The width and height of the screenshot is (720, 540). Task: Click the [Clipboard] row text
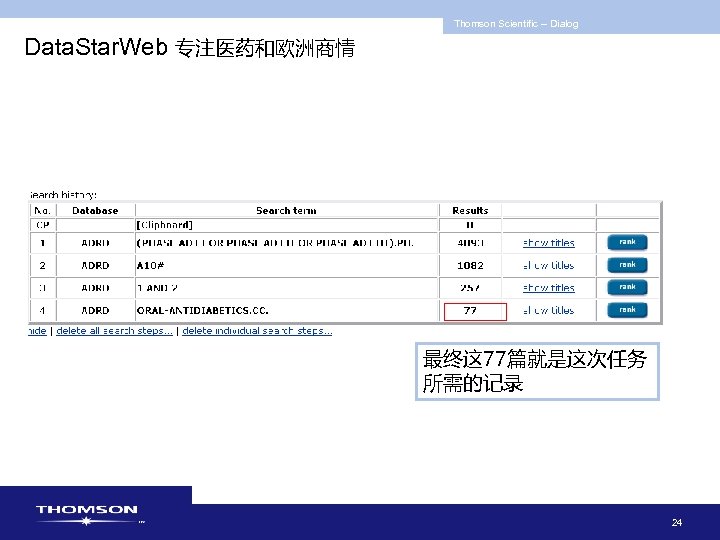pyautogui.click(x=164, y=225)
